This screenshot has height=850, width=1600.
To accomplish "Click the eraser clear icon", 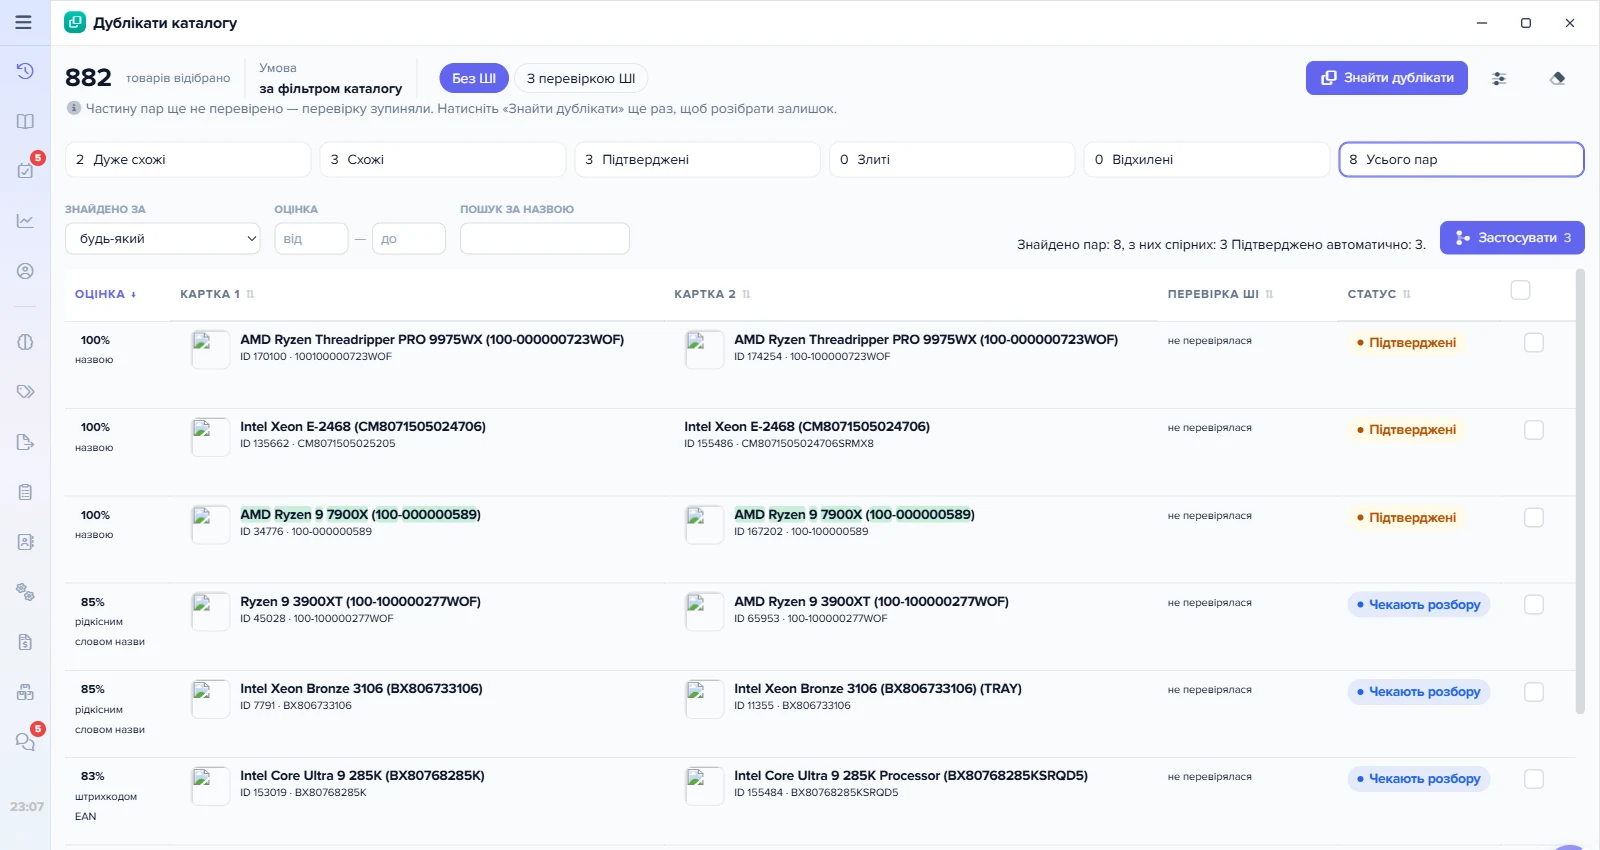I will point(1557,78).
